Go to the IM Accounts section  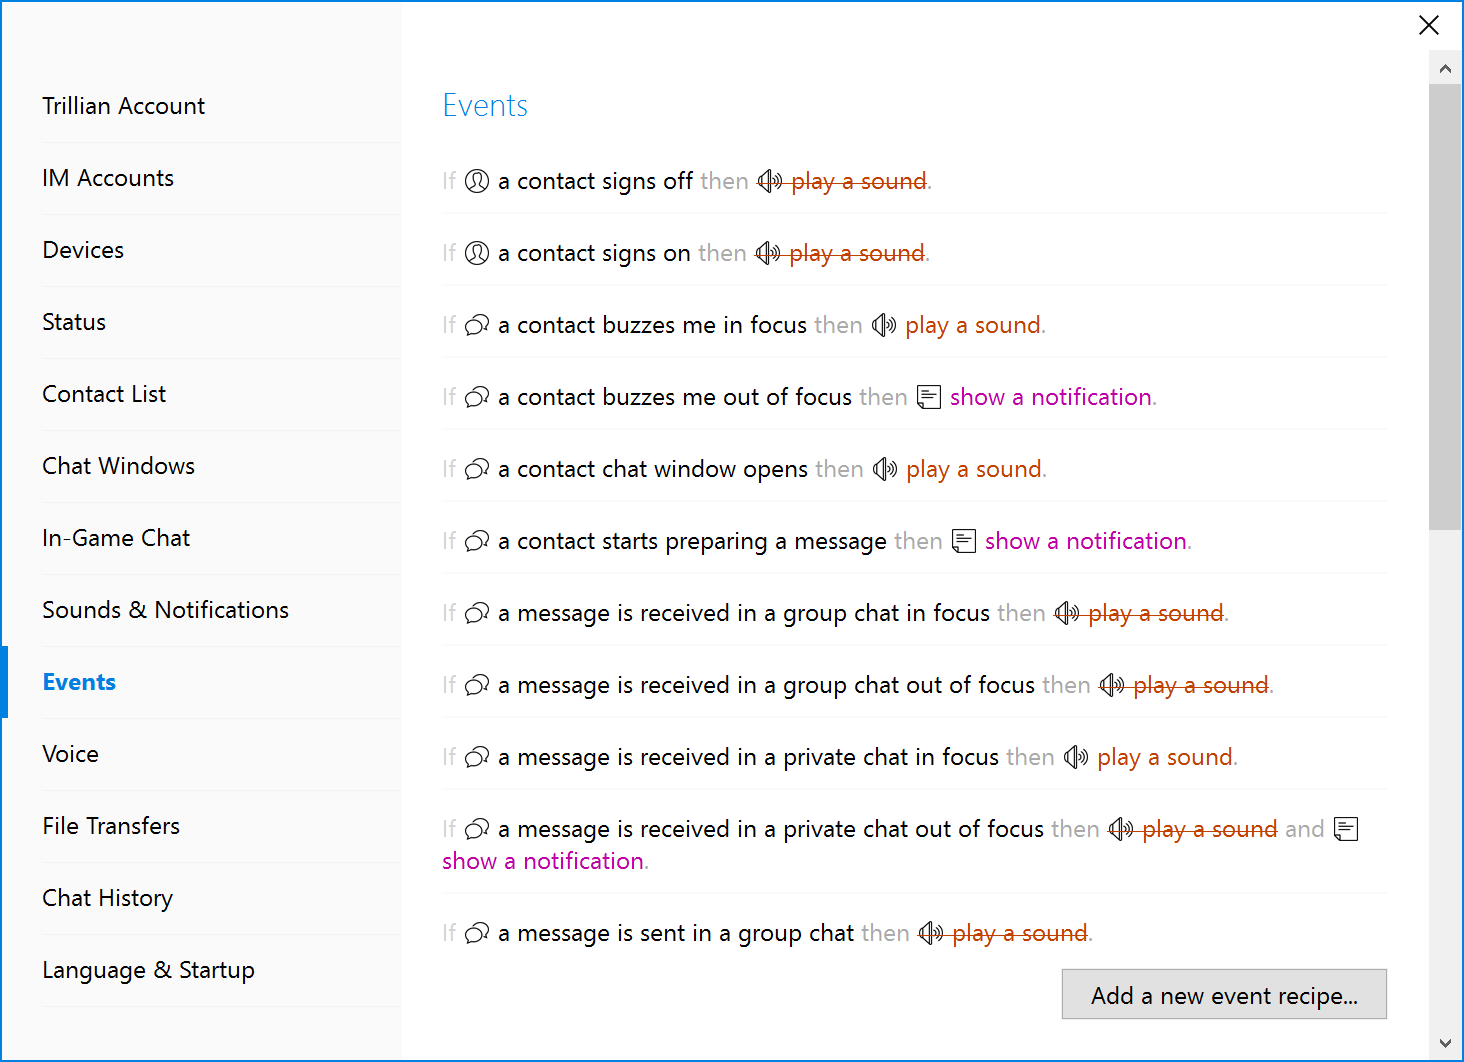click(x=108, y=178)
